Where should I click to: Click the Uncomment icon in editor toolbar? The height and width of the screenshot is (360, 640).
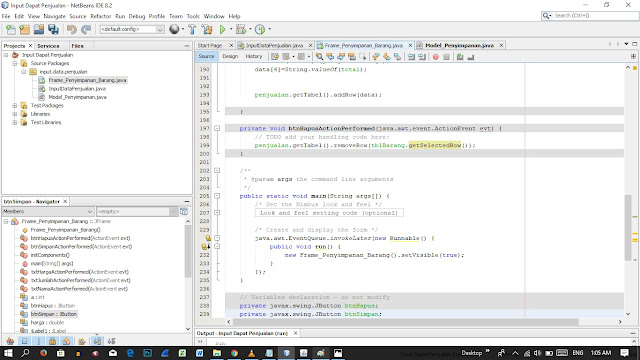point(471,57)
